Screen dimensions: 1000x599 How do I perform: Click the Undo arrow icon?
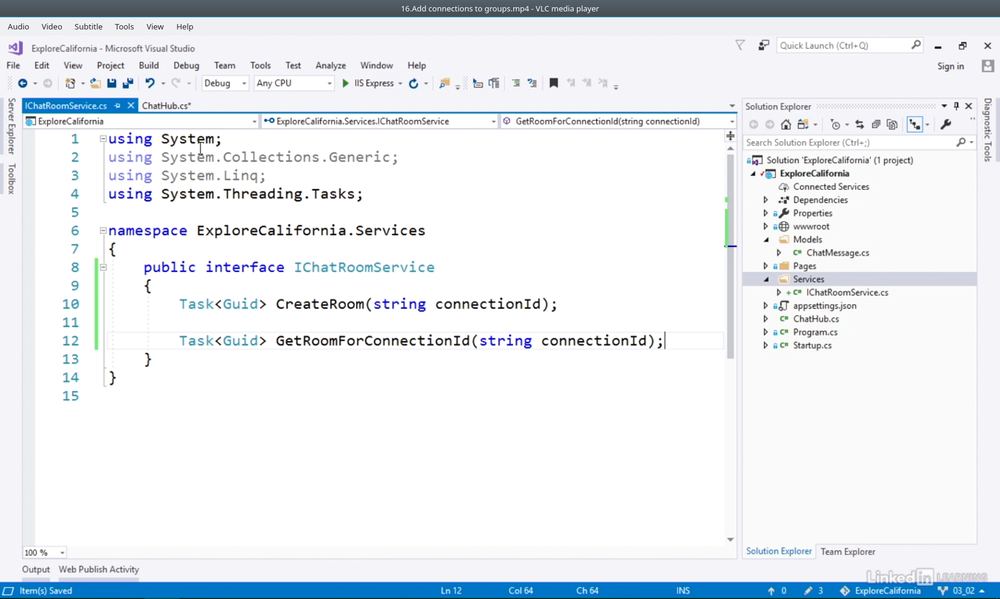click(150, 83)
